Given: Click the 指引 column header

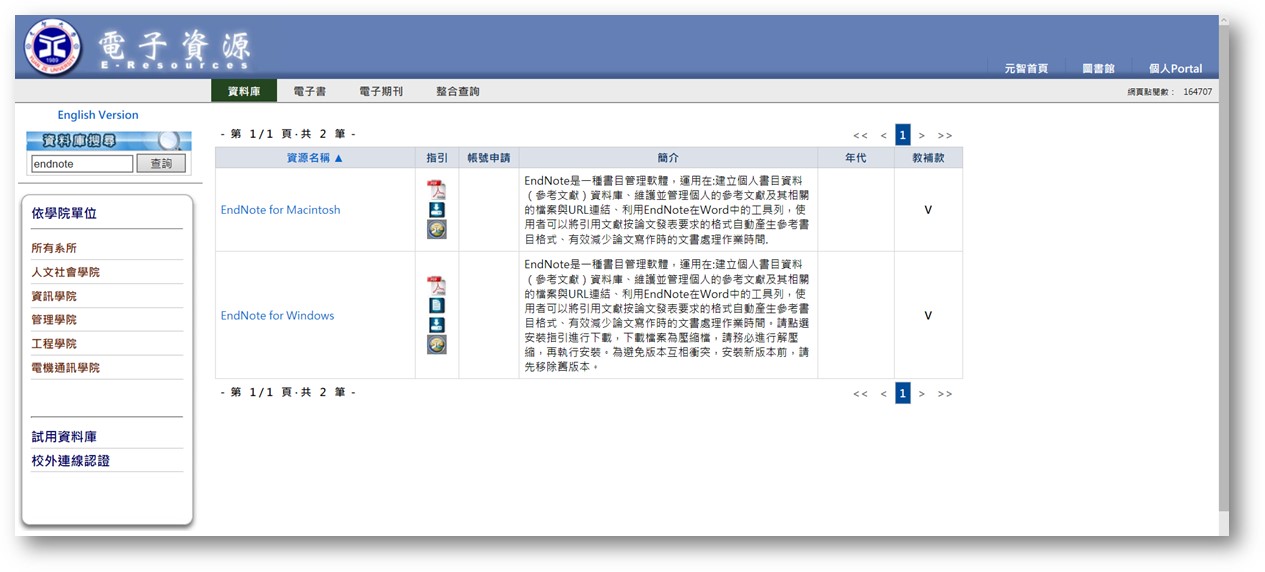Looking at the screenshot, I should (x=437, y=158).
